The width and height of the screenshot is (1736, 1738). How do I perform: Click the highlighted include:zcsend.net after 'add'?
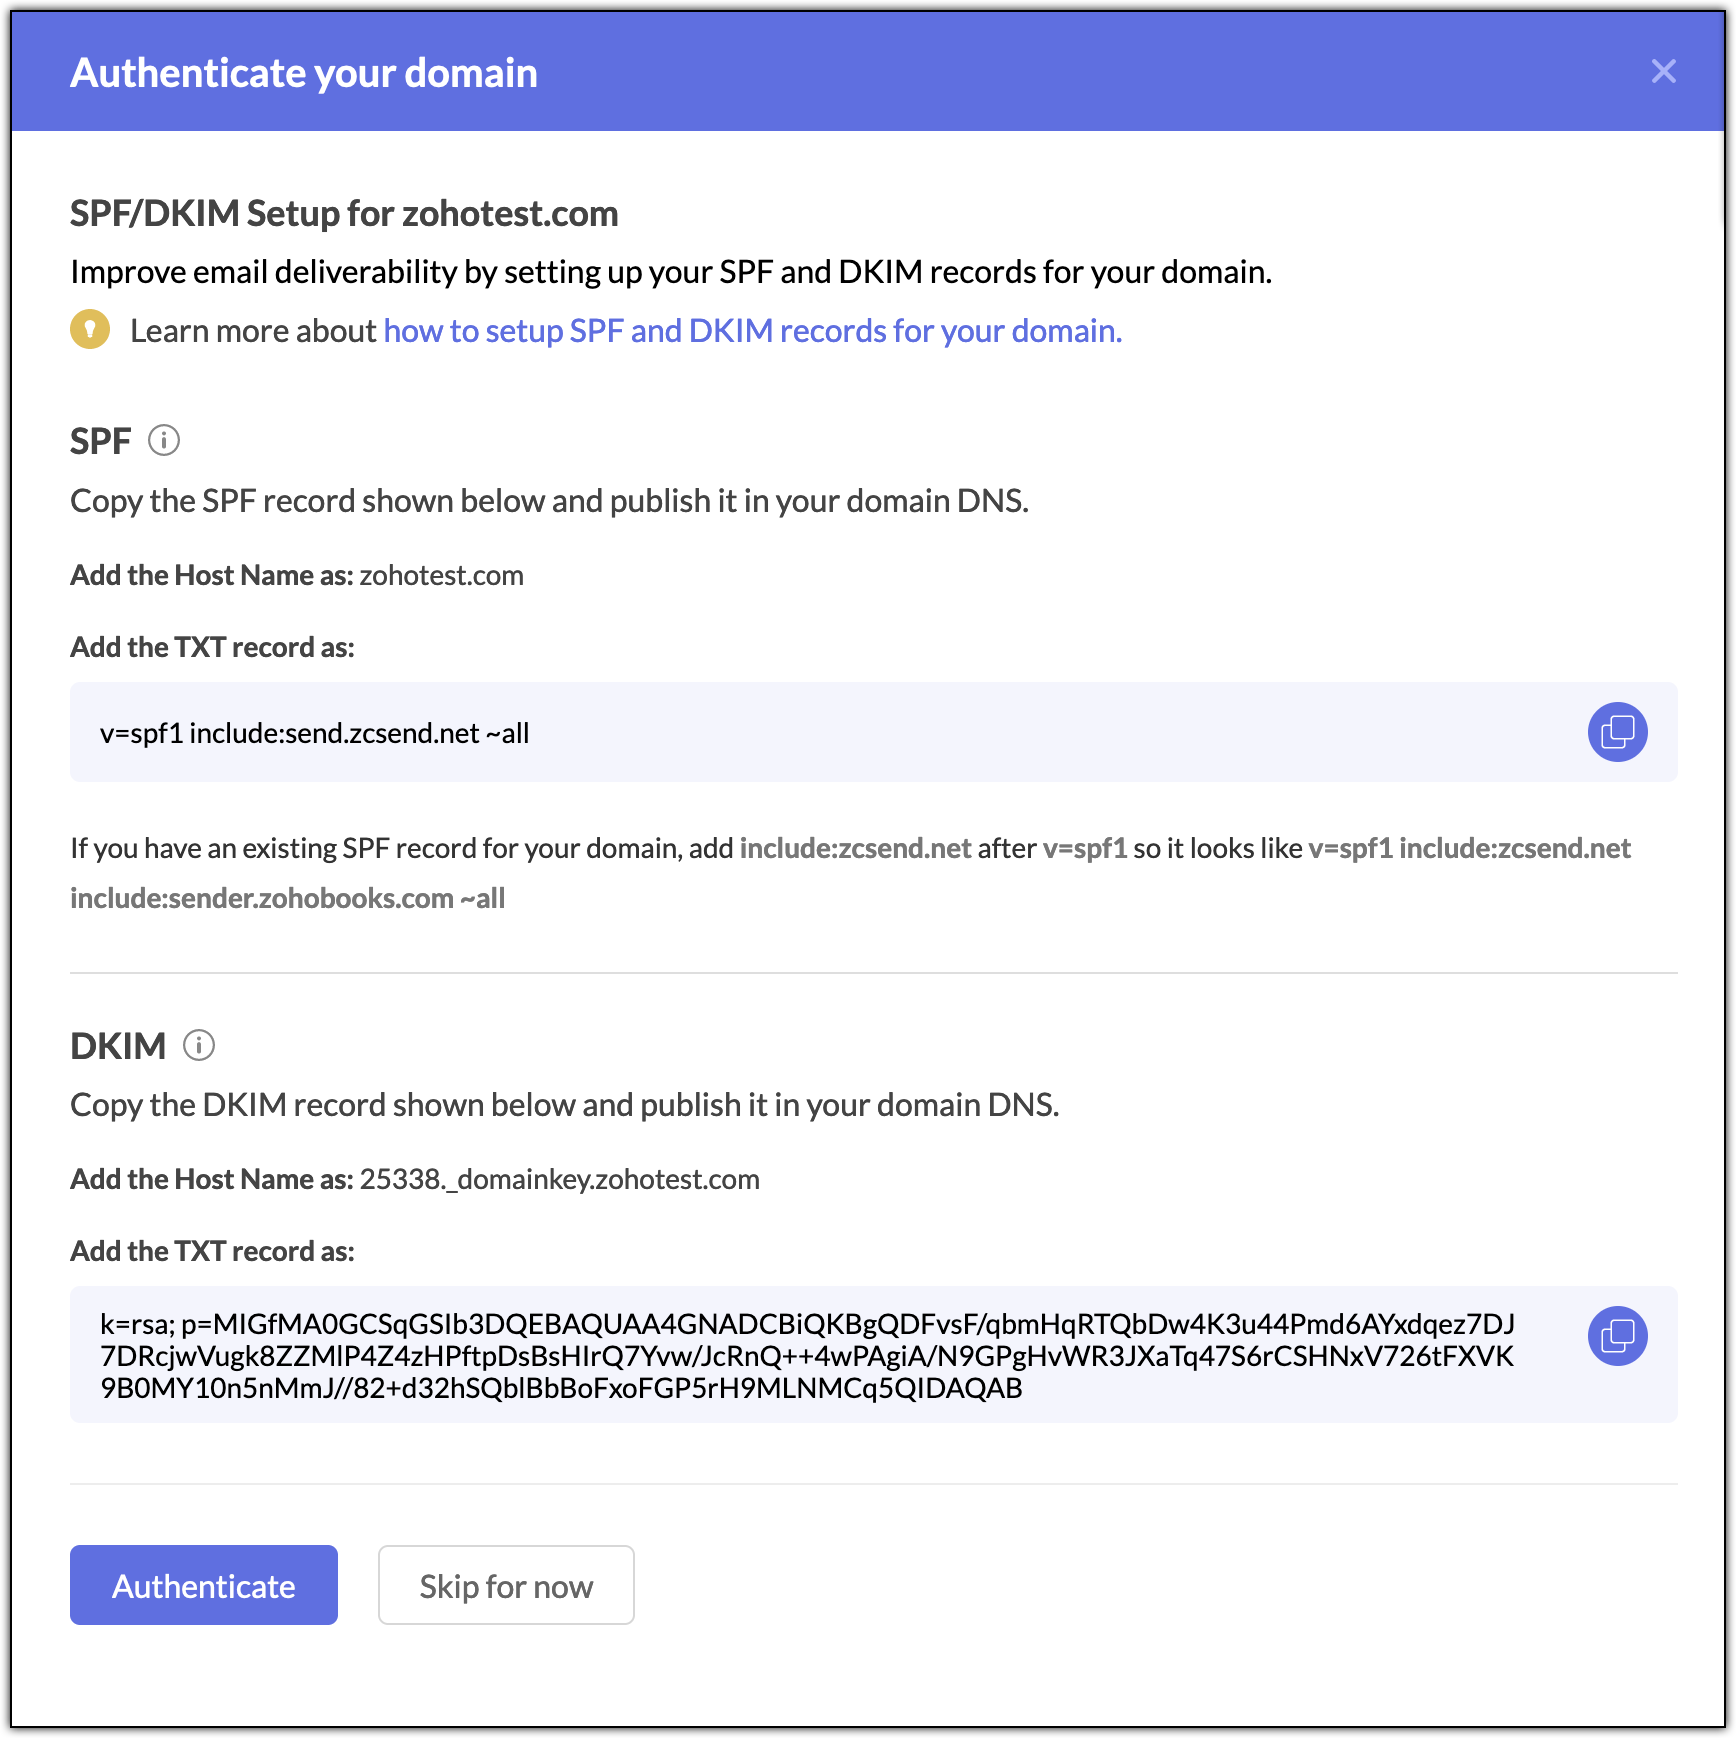coord(855,848)
